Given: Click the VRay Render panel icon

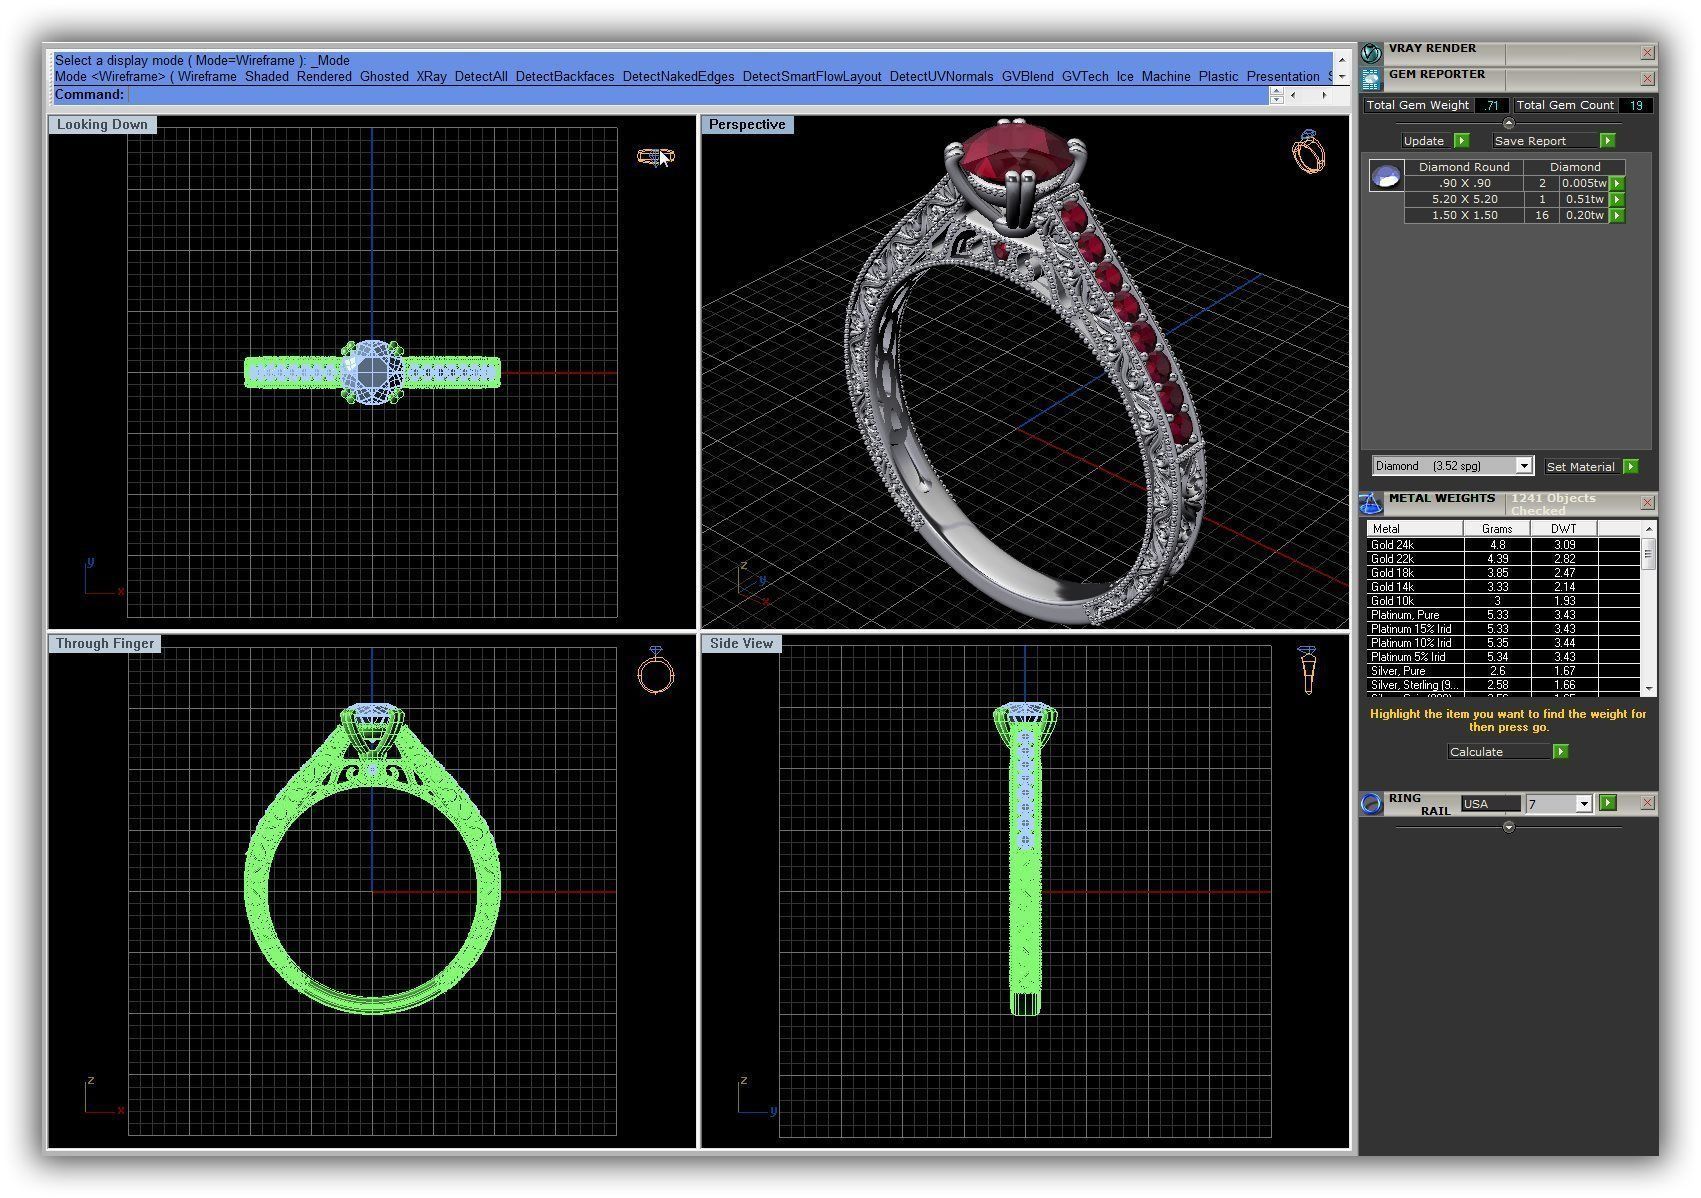Looking at the screenshot, I should pyautogui.click(x=1371, y=52).
